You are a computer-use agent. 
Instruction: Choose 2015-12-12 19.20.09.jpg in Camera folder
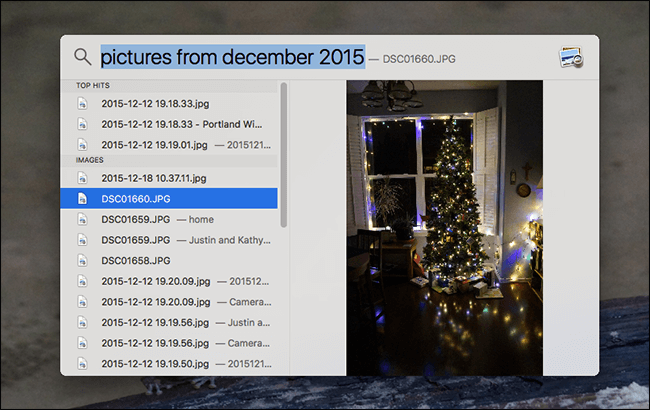coord(169,302)
